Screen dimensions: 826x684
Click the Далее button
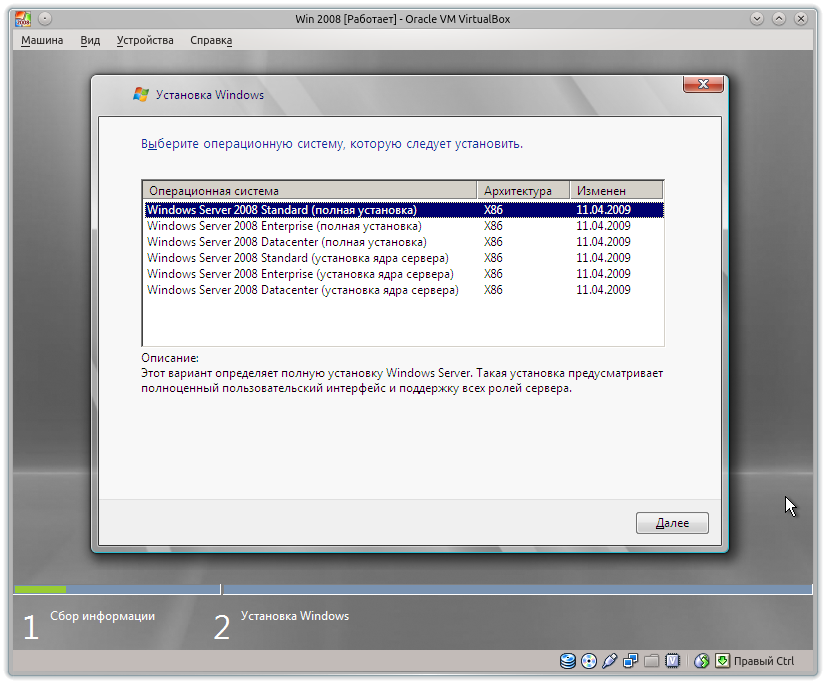(672, 523)
